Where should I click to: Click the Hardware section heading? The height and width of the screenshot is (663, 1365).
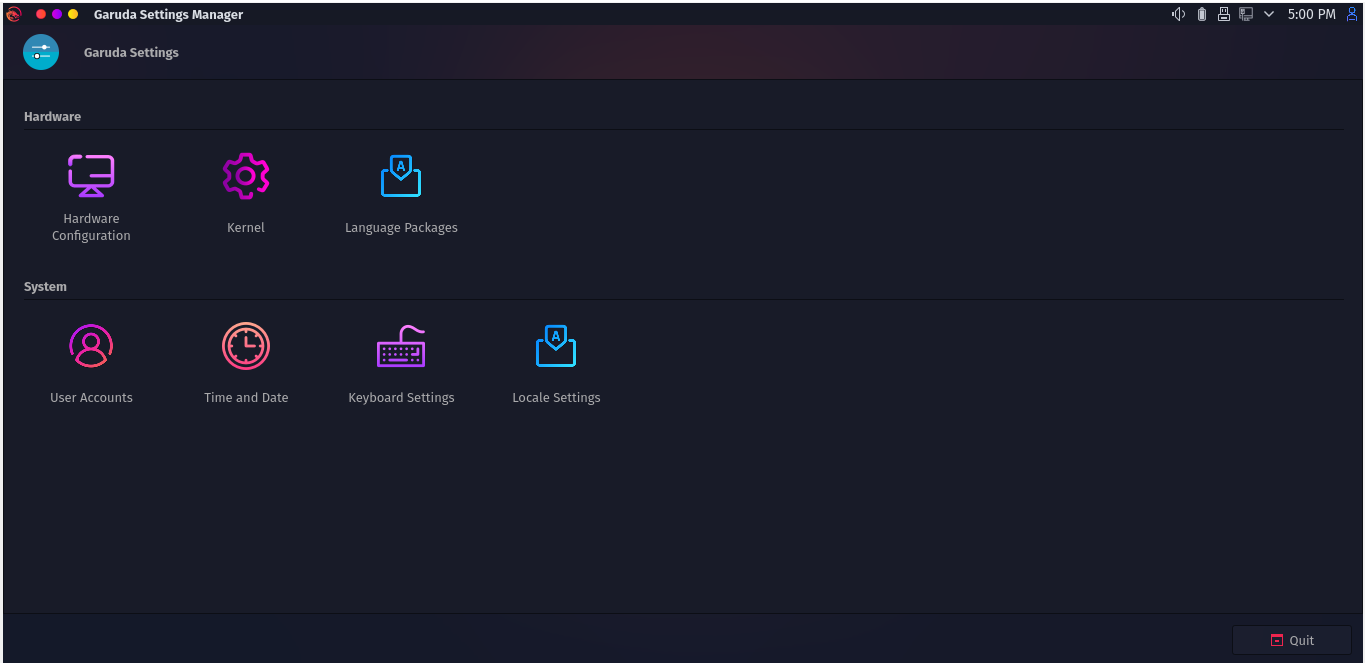pyautogui.click(x=52, y=117)
